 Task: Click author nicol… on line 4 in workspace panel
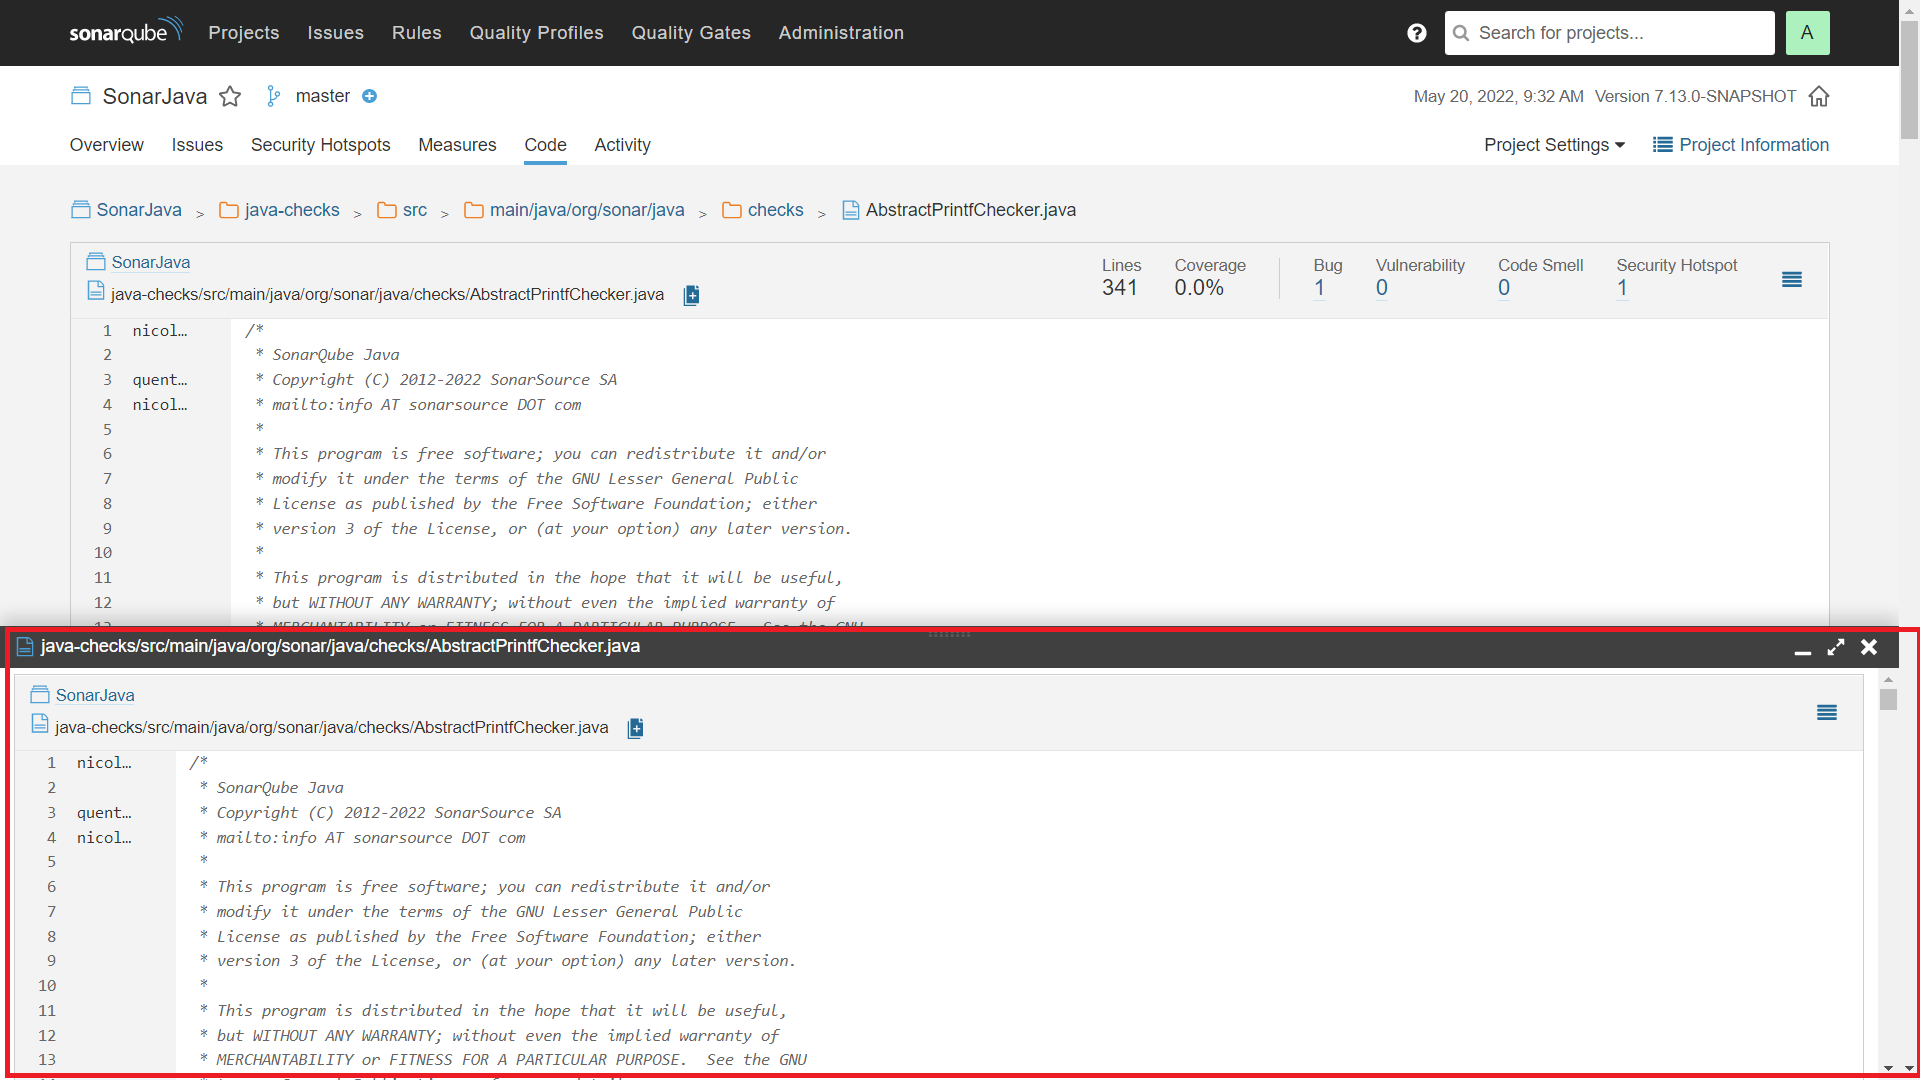coord(104,838)
